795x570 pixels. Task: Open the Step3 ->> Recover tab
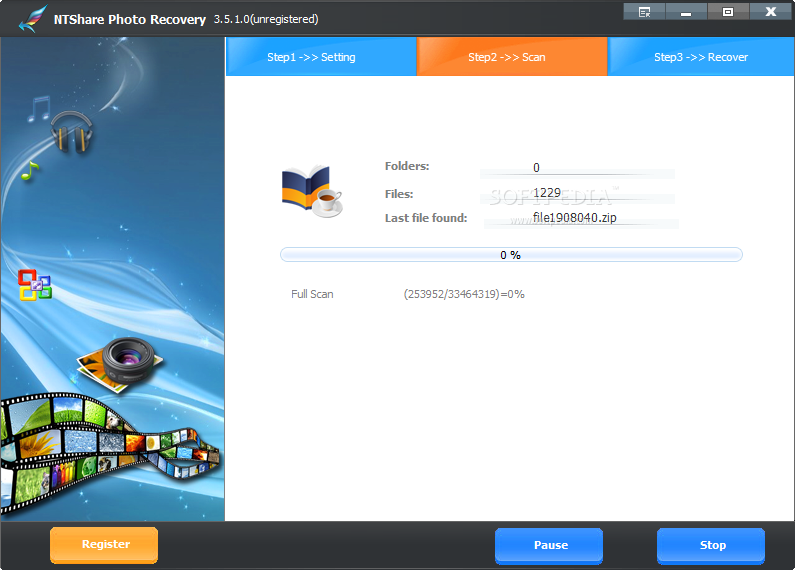pos(701,57)
